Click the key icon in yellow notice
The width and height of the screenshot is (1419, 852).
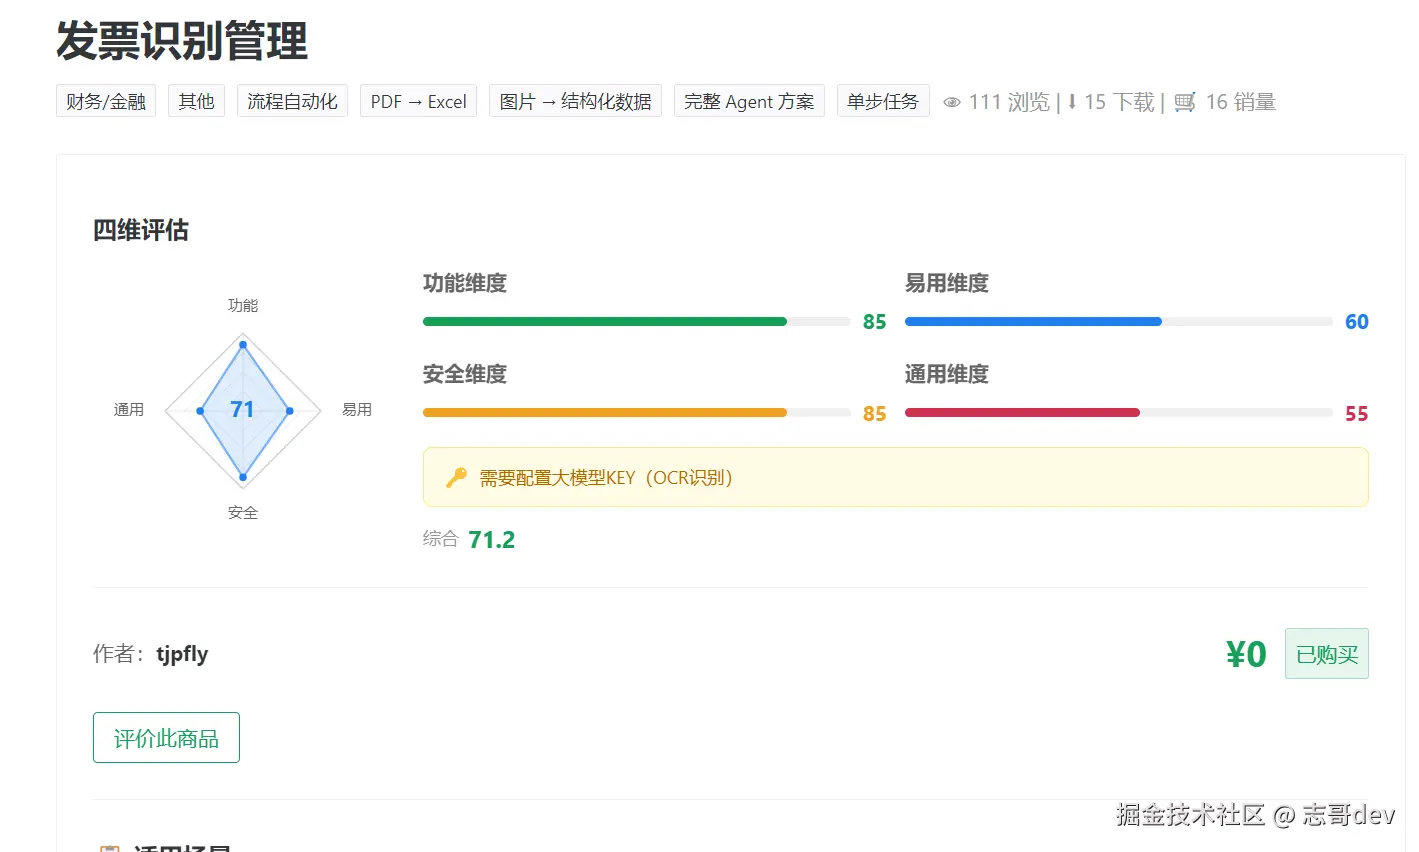[x=456, y=477]
